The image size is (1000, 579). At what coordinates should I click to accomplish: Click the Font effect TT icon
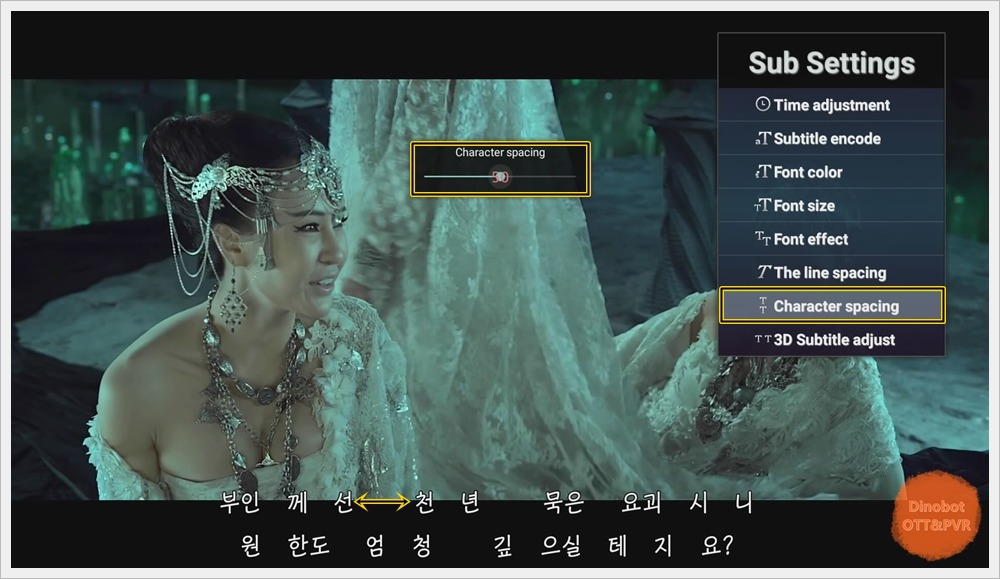click(x=763, y=238)
